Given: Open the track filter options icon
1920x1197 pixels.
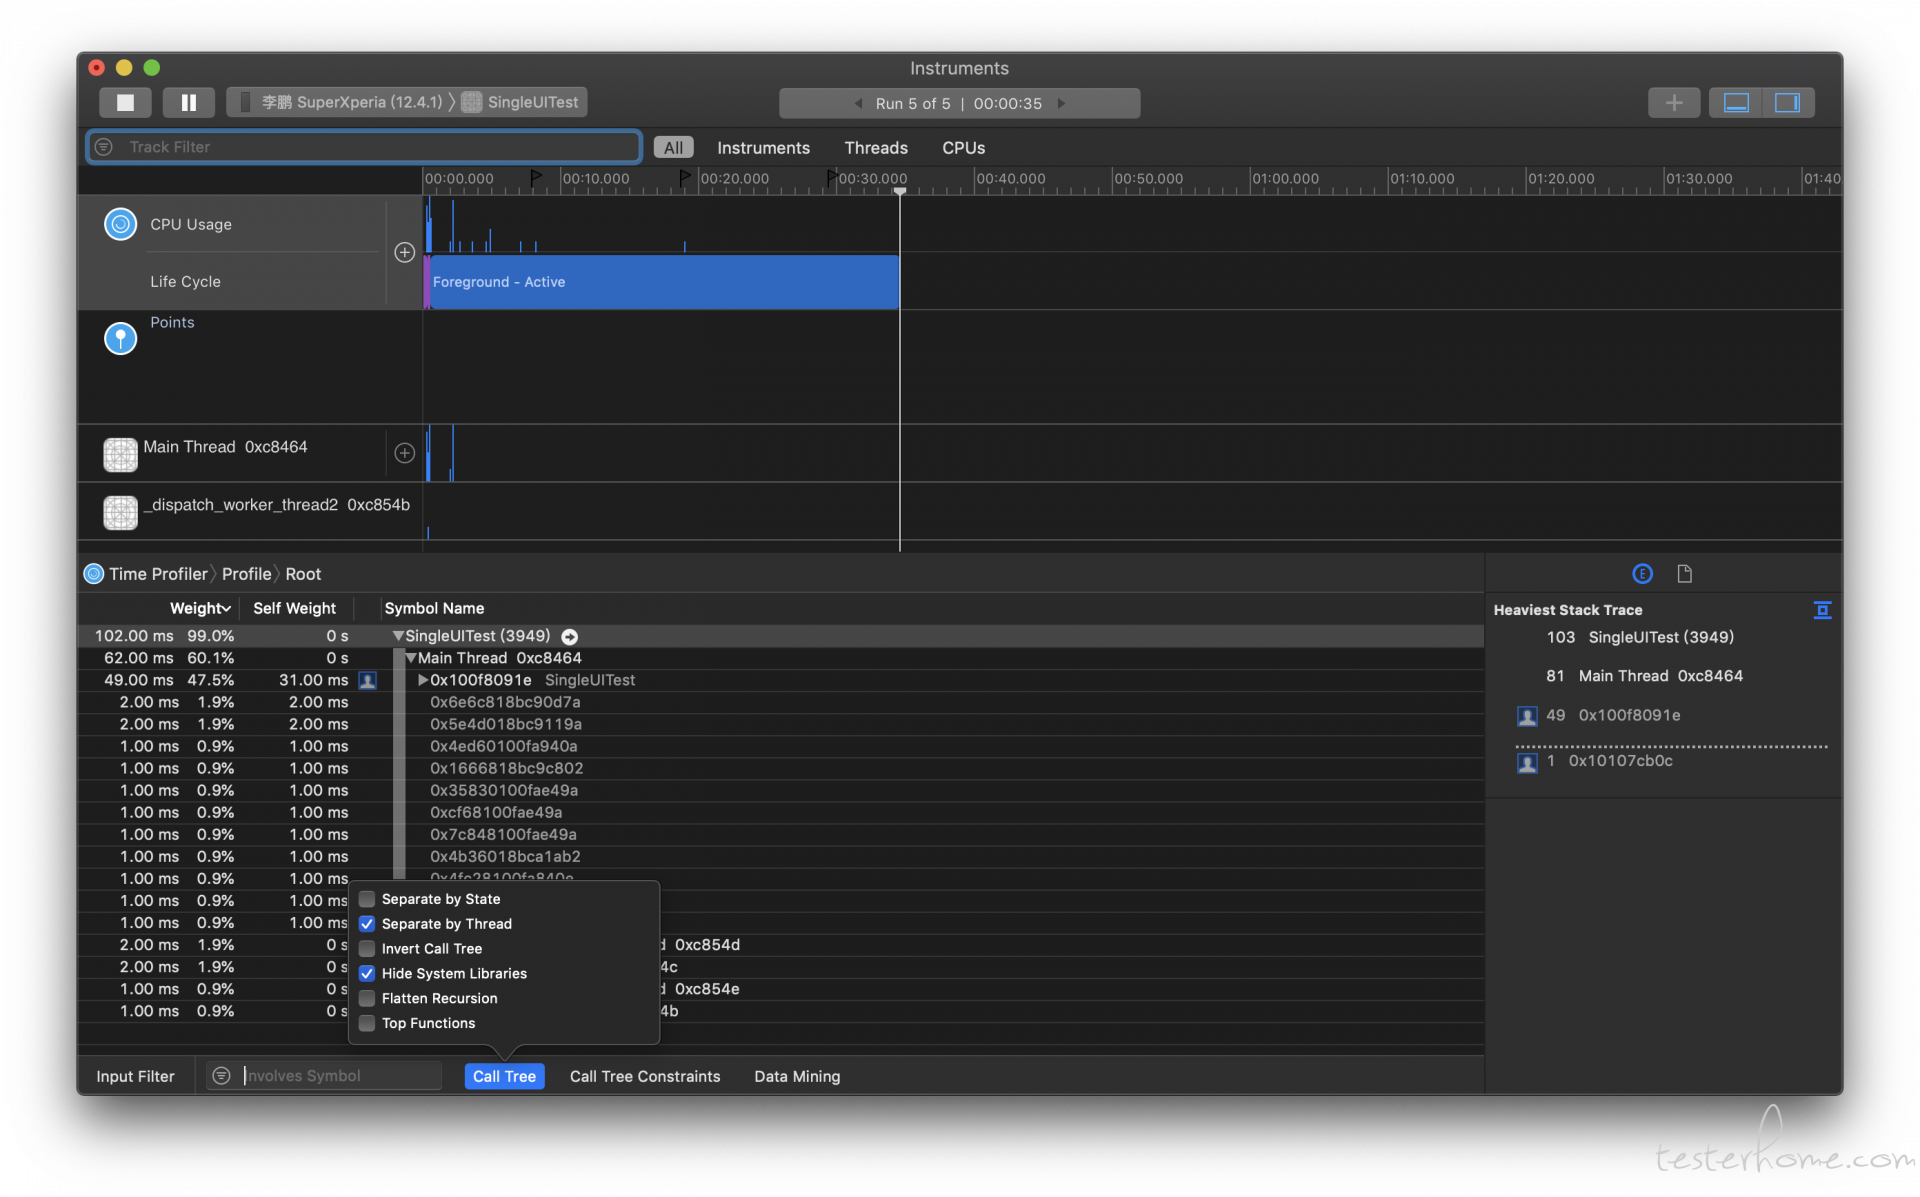Looking at the screenshot, I should click(103, 147).
